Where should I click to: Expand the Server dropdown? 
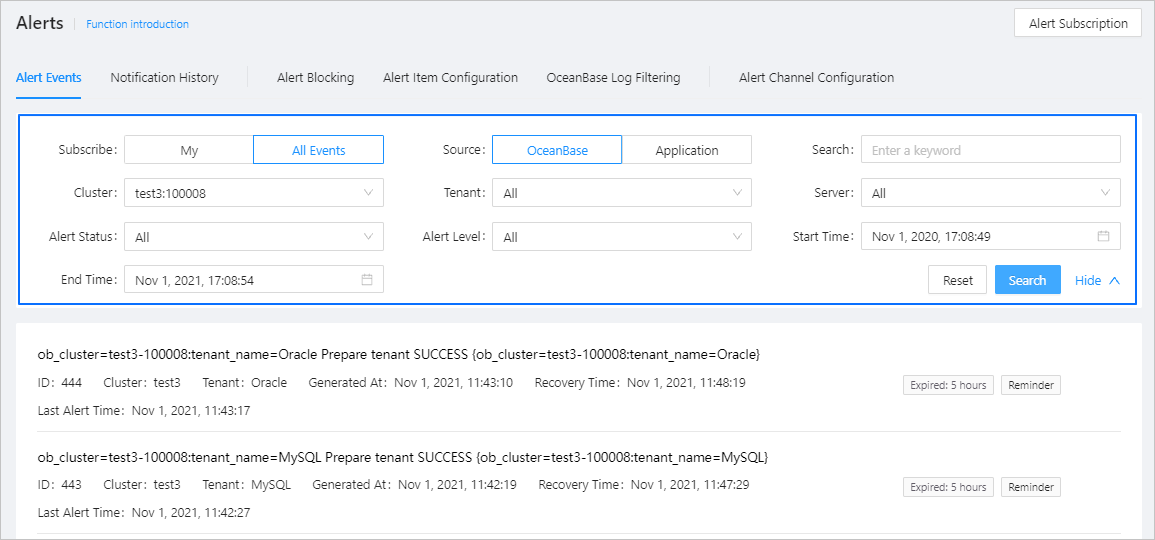click(x=991, y=193)
